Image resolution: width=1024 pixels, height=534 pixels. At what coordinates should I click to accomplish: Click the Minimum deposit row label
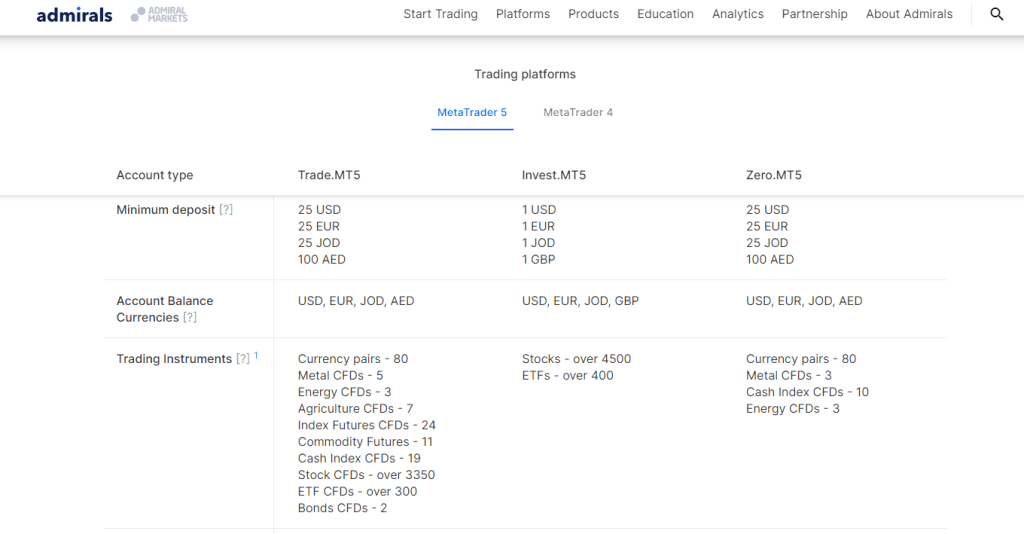point(166,210)
